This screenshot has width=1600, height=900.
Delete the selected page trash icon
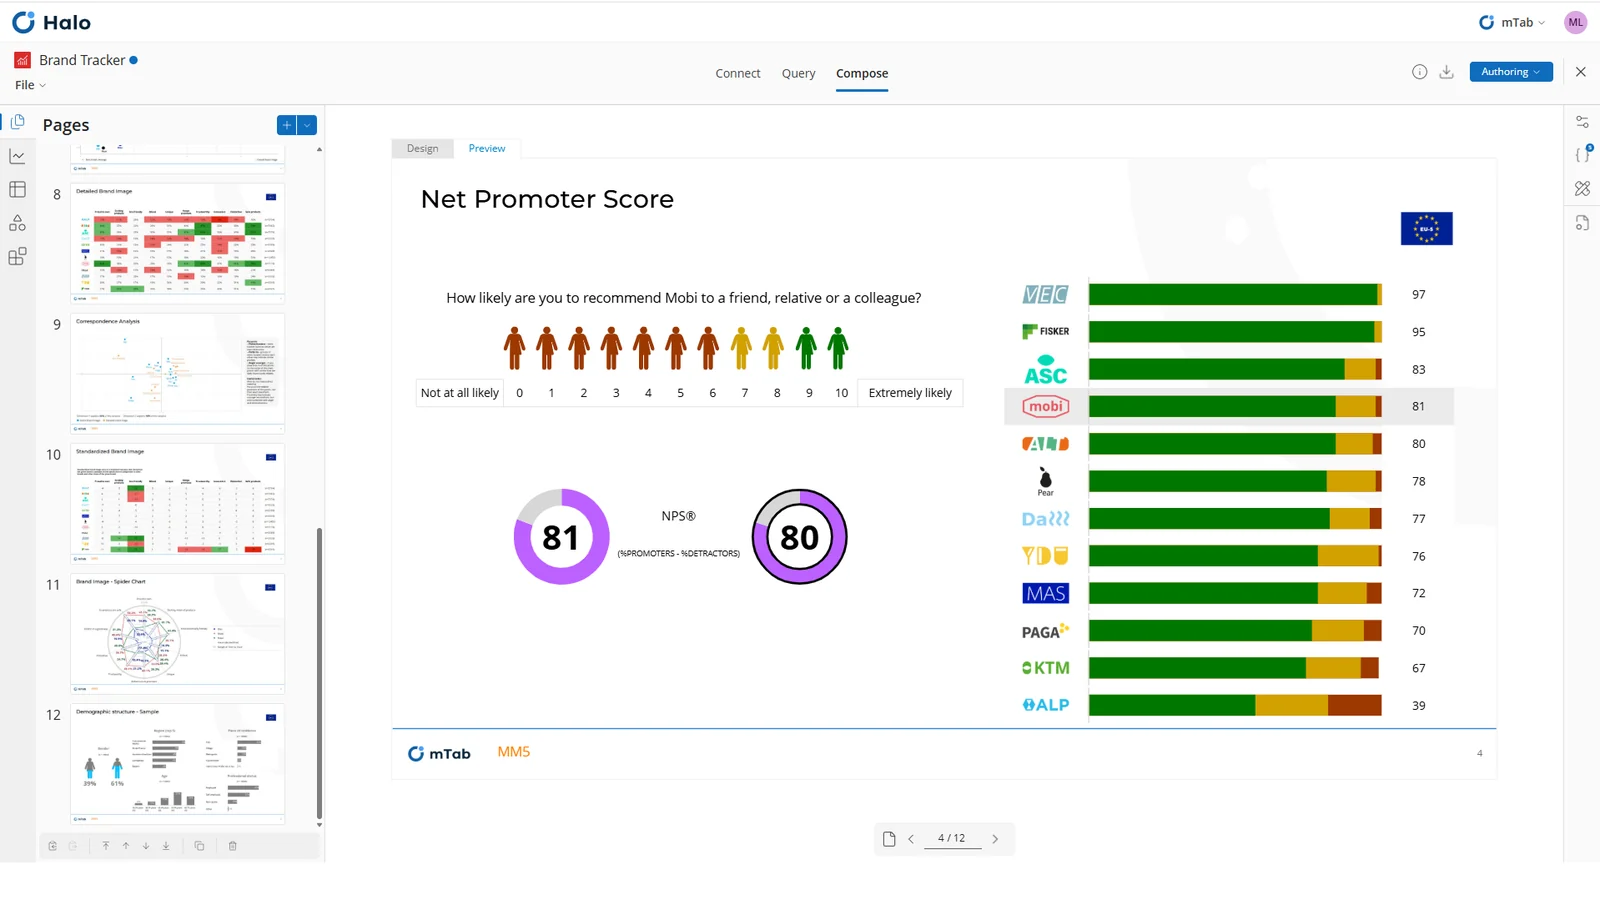pos(233,846)
